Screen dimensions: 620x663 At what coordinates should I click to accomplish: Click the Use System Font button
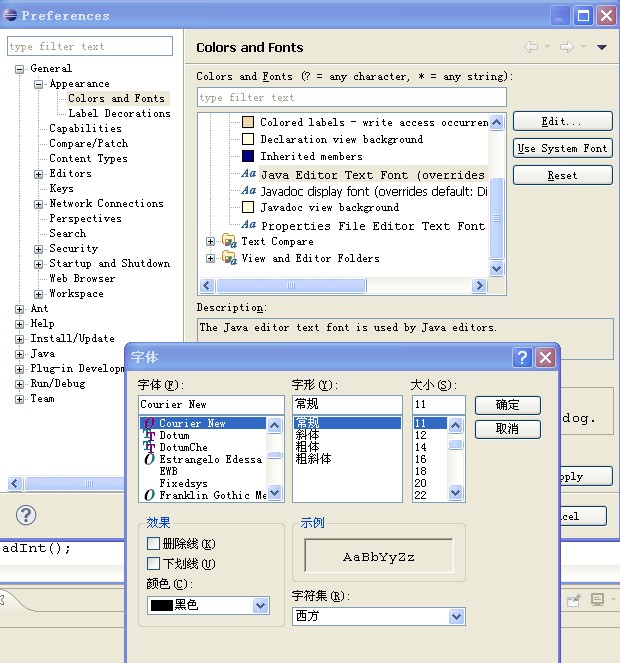point(562,148)
